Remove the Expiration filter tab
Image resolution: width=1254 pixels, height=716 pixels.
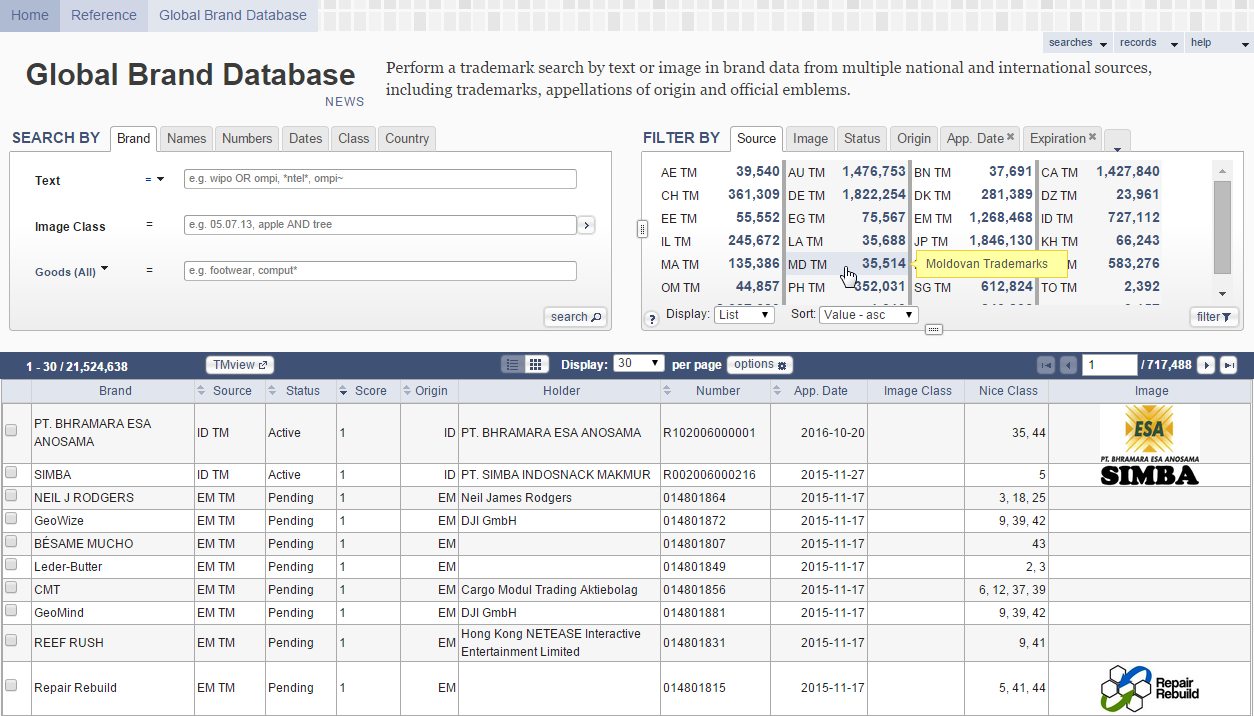pos(1092,138)
